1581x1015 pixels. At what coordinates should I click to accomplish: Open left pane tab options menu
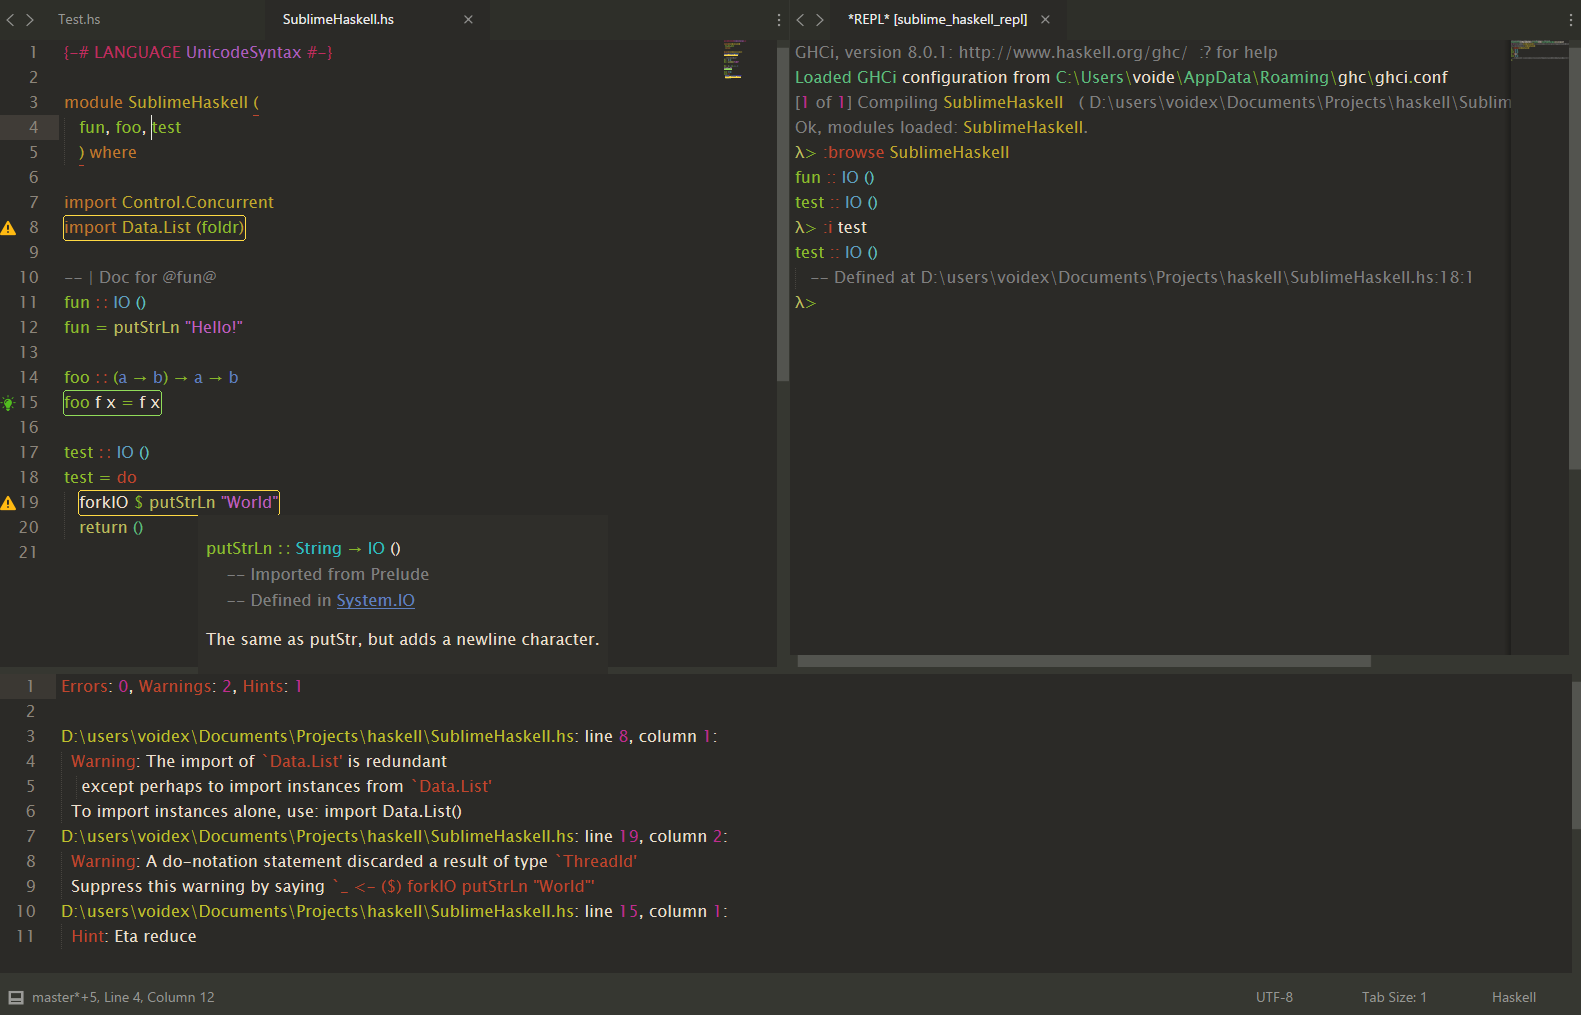(779, 19)
